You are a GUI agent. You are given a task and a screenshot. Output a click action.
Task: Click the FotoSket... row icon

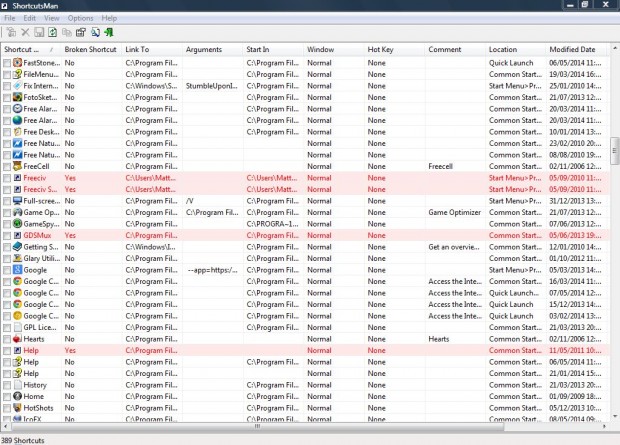(x=17, y=97)
